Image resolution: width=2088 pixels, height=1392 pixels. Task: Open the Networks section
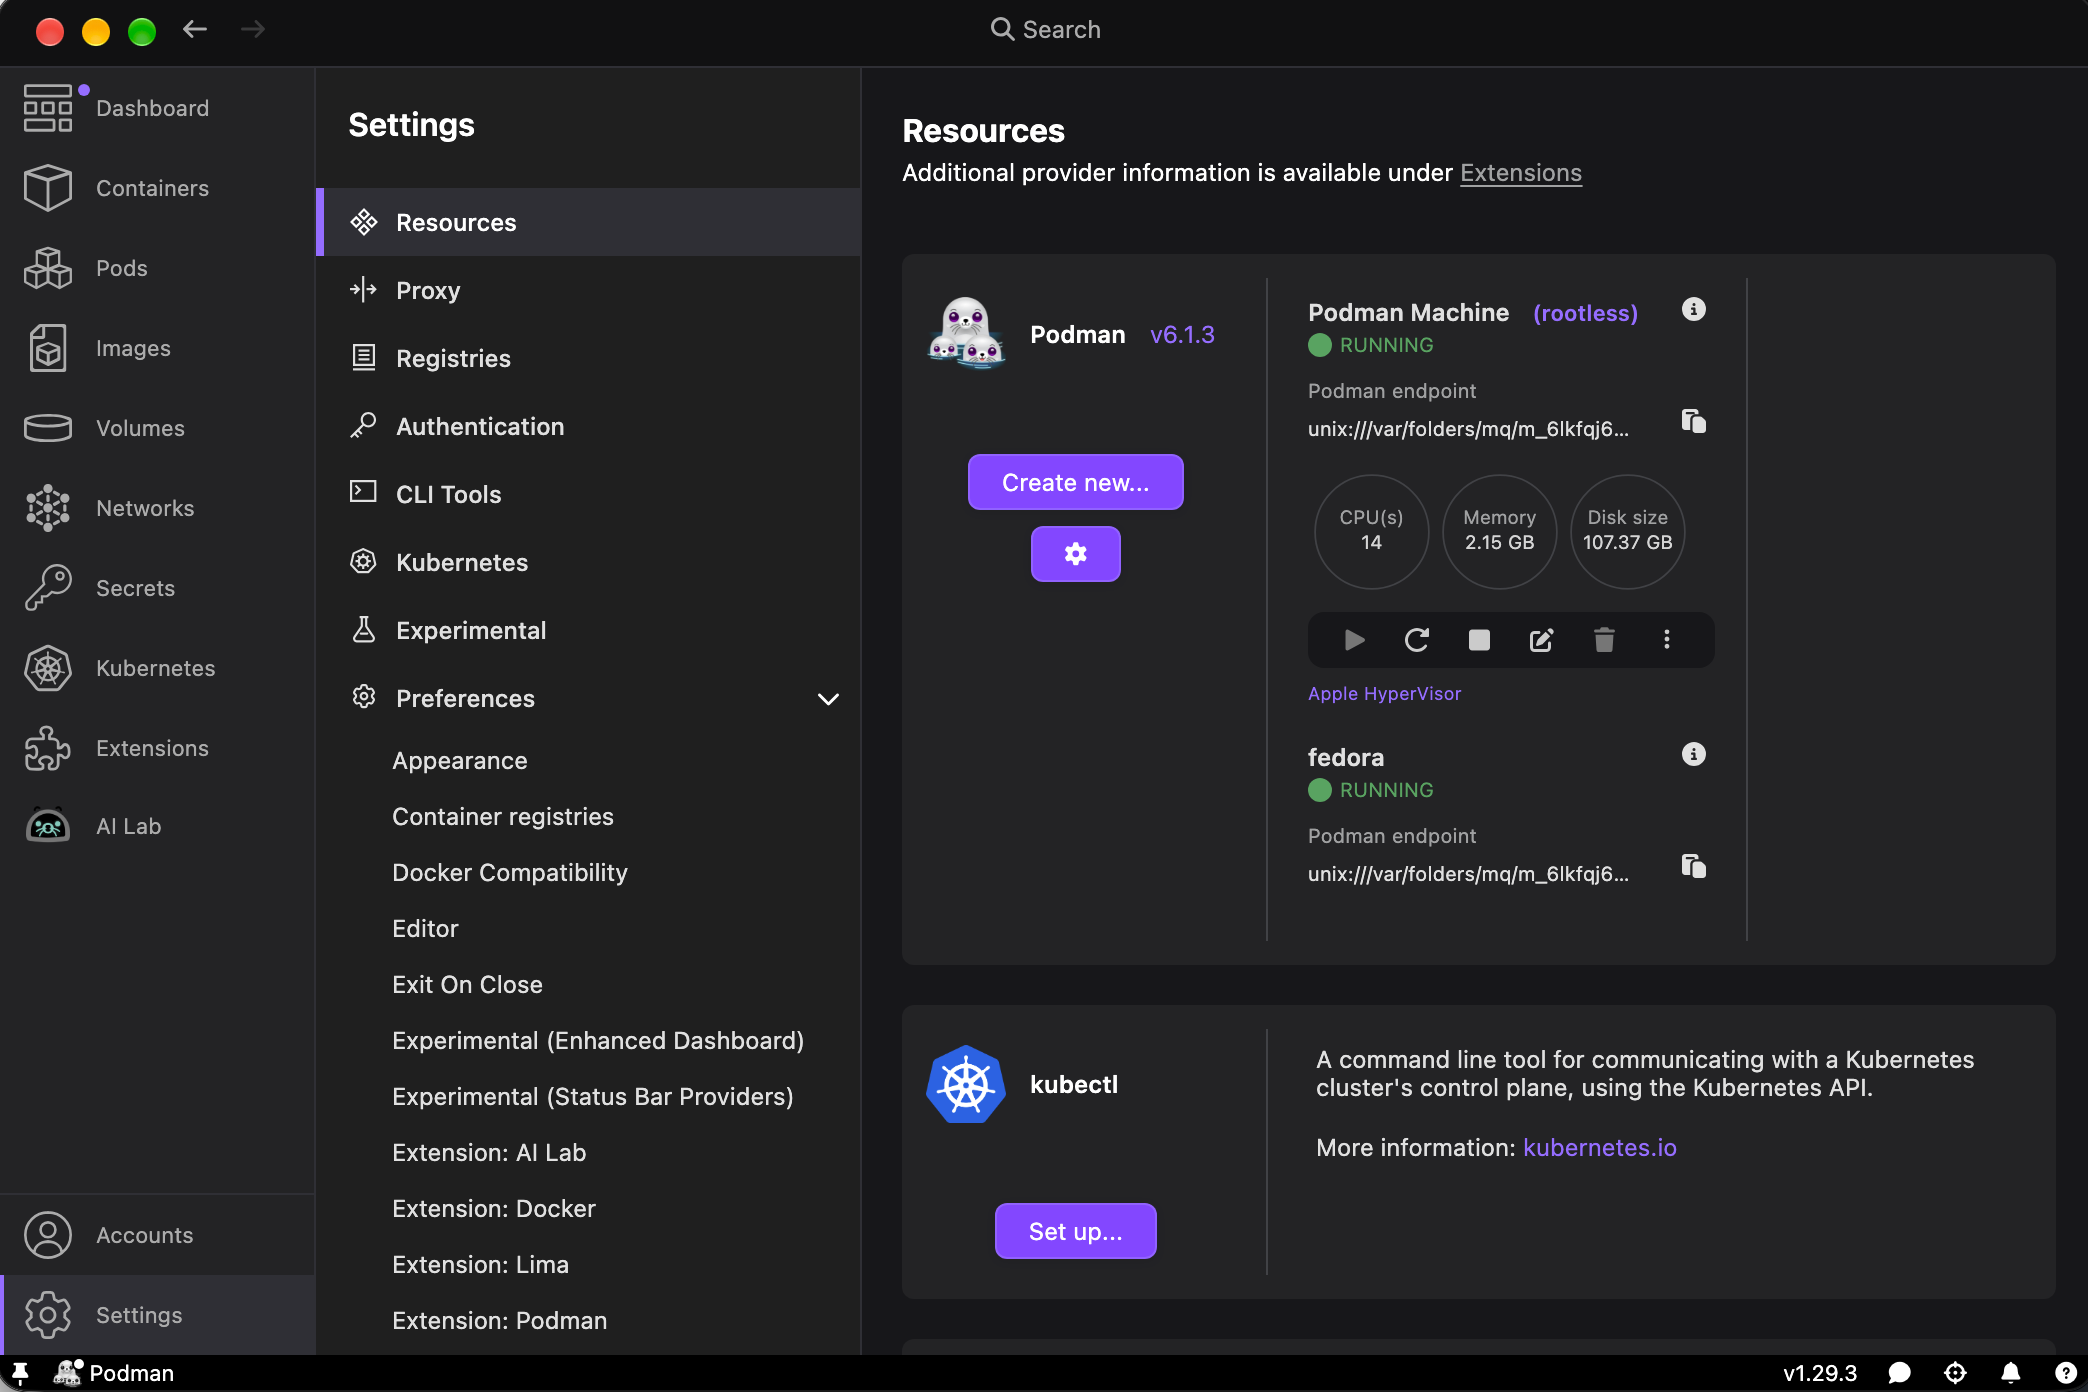[x=157, y=508]
